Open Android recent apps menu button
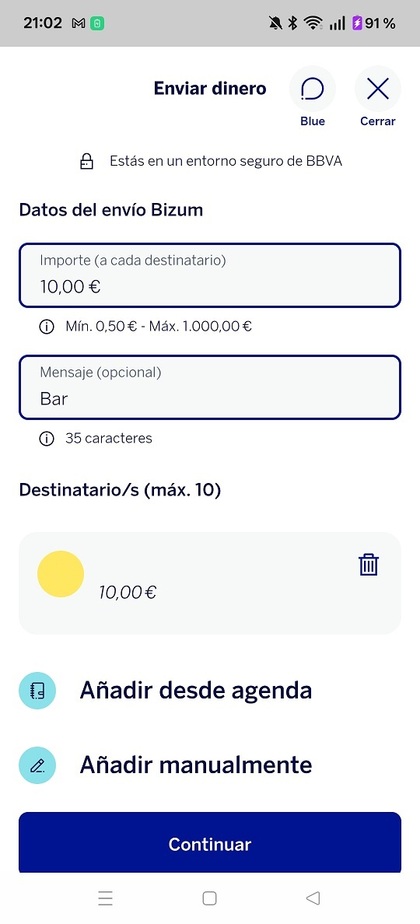The width and height of the screenshot is (420, 924). click(105, 898)
